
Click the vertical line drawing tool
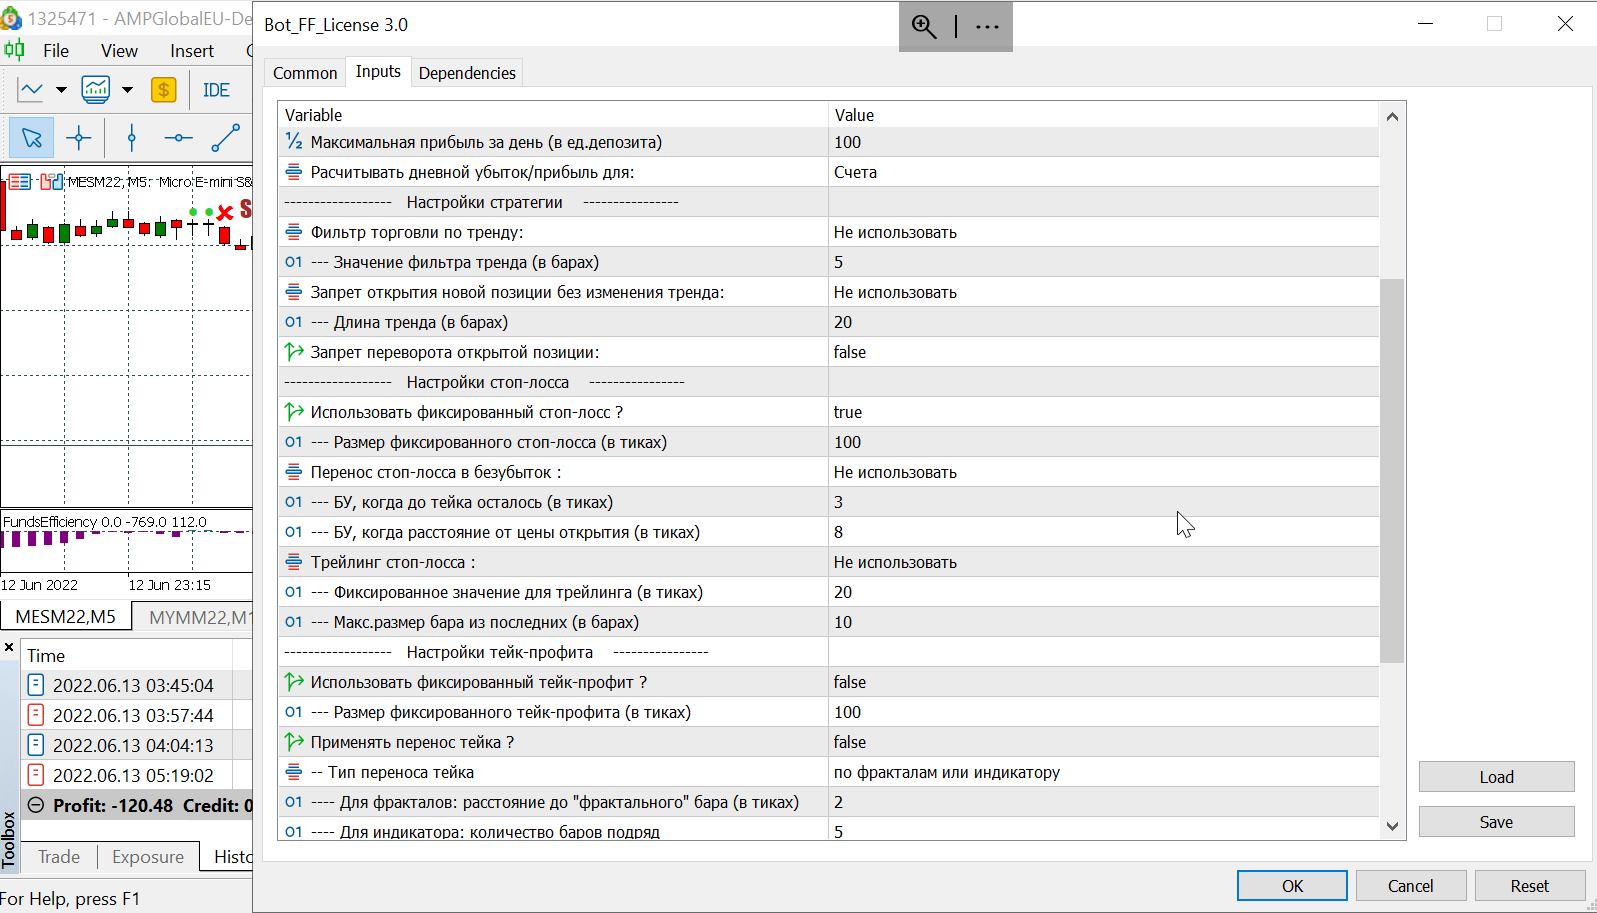[131, 138]
